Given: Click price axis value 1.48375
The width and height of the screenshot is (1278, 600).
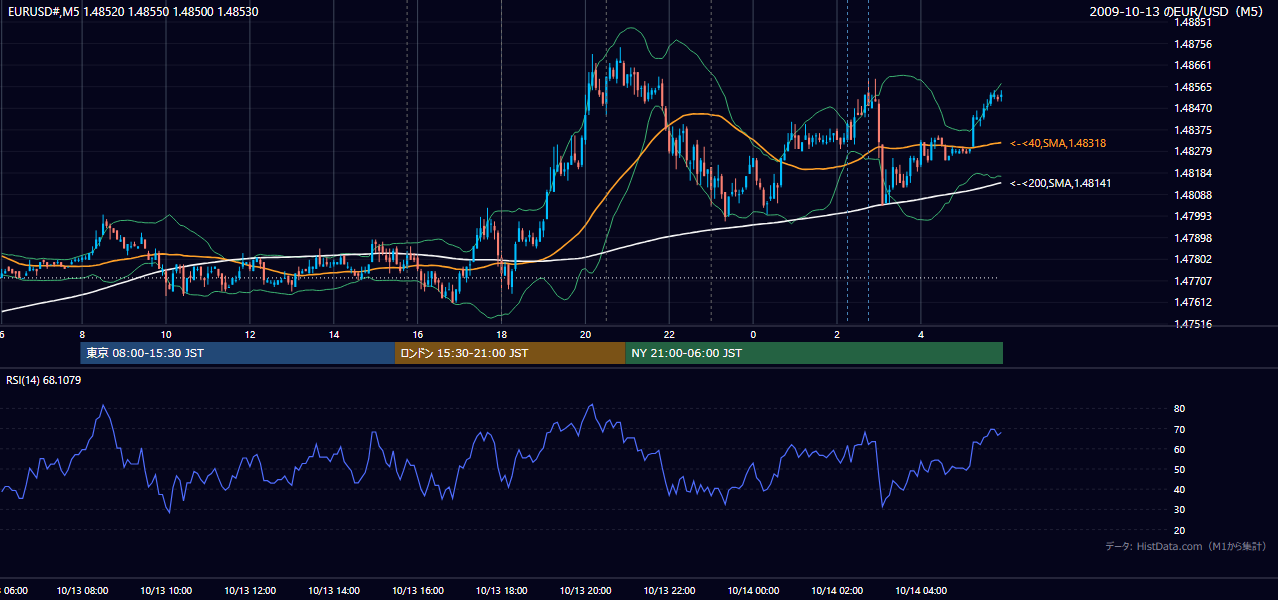Looking at the screenshot, I should click(x=1193, y=130).
